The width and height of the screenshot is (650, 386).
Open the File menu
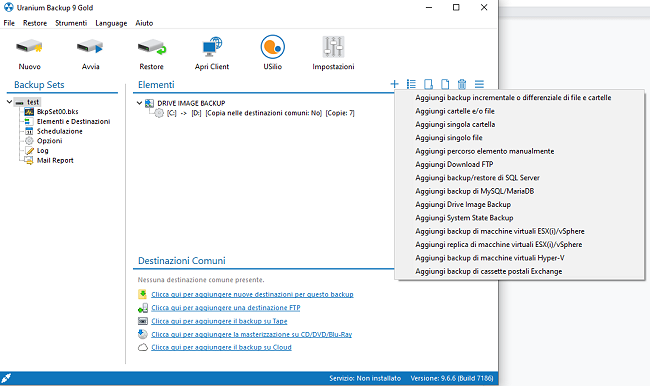[x=9, y=23]
